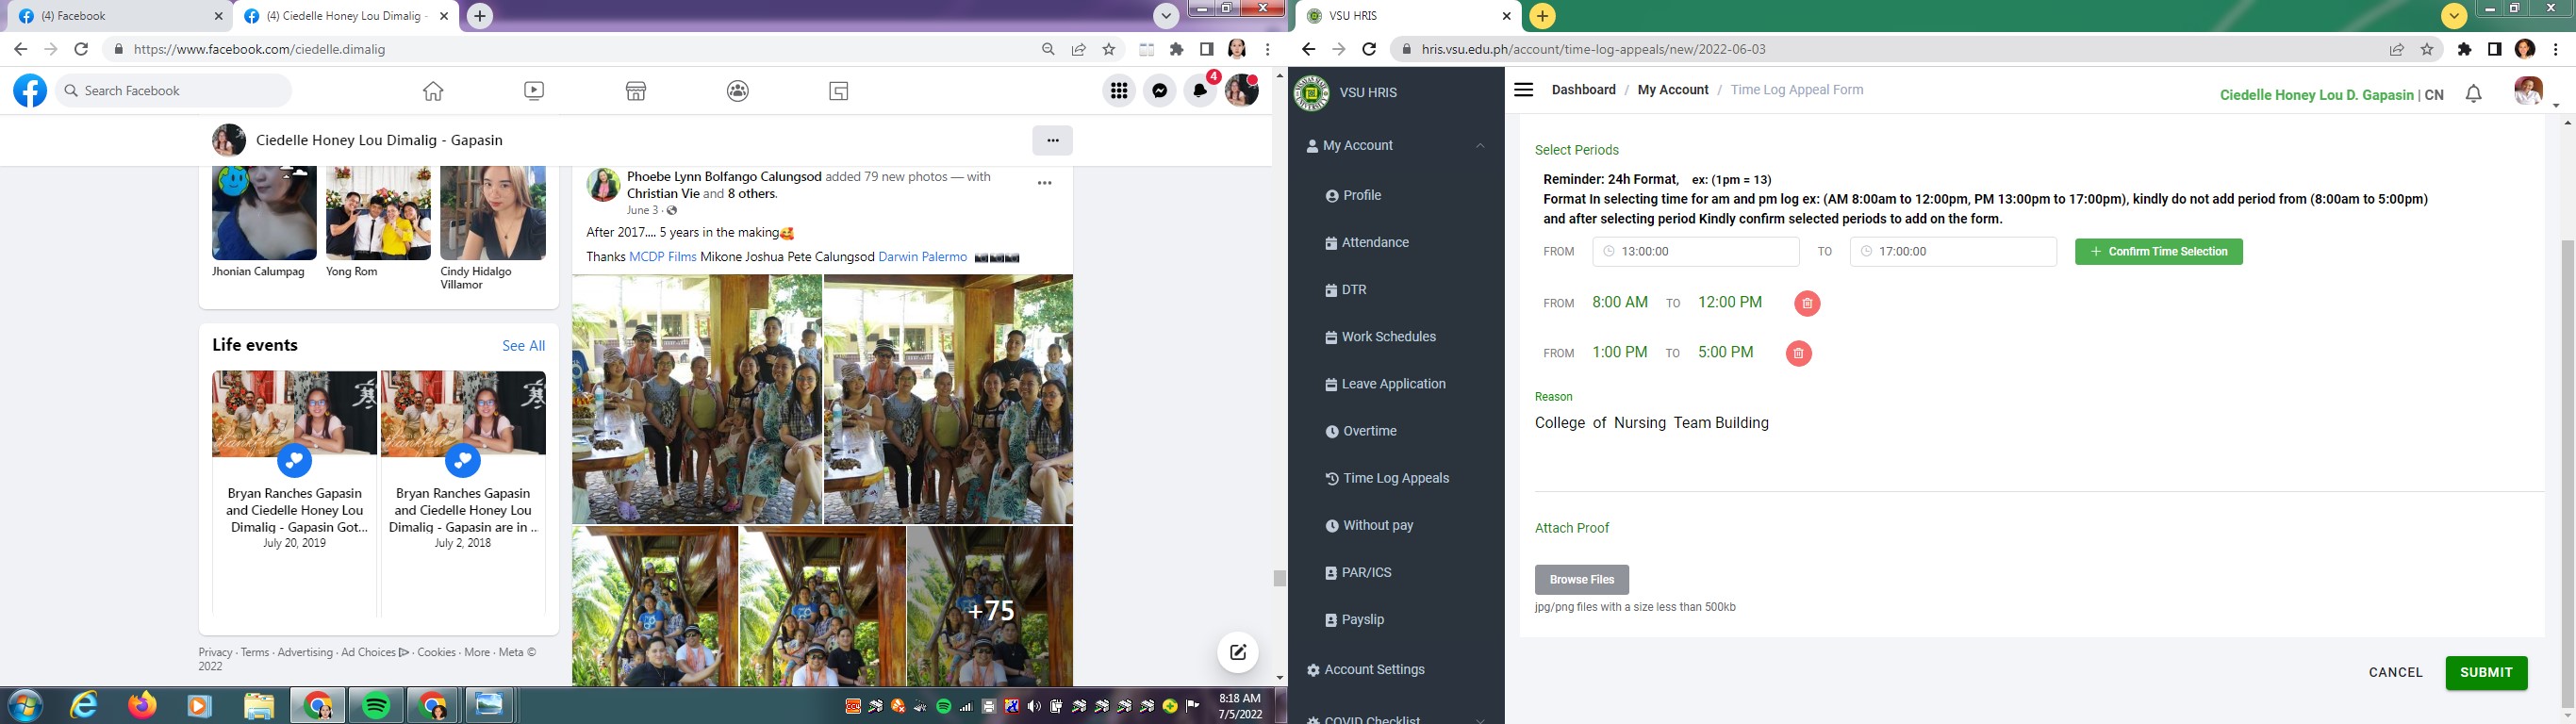2576x724 pixels.
Task: Click the FROM time input field
Action: point(1695,252)
